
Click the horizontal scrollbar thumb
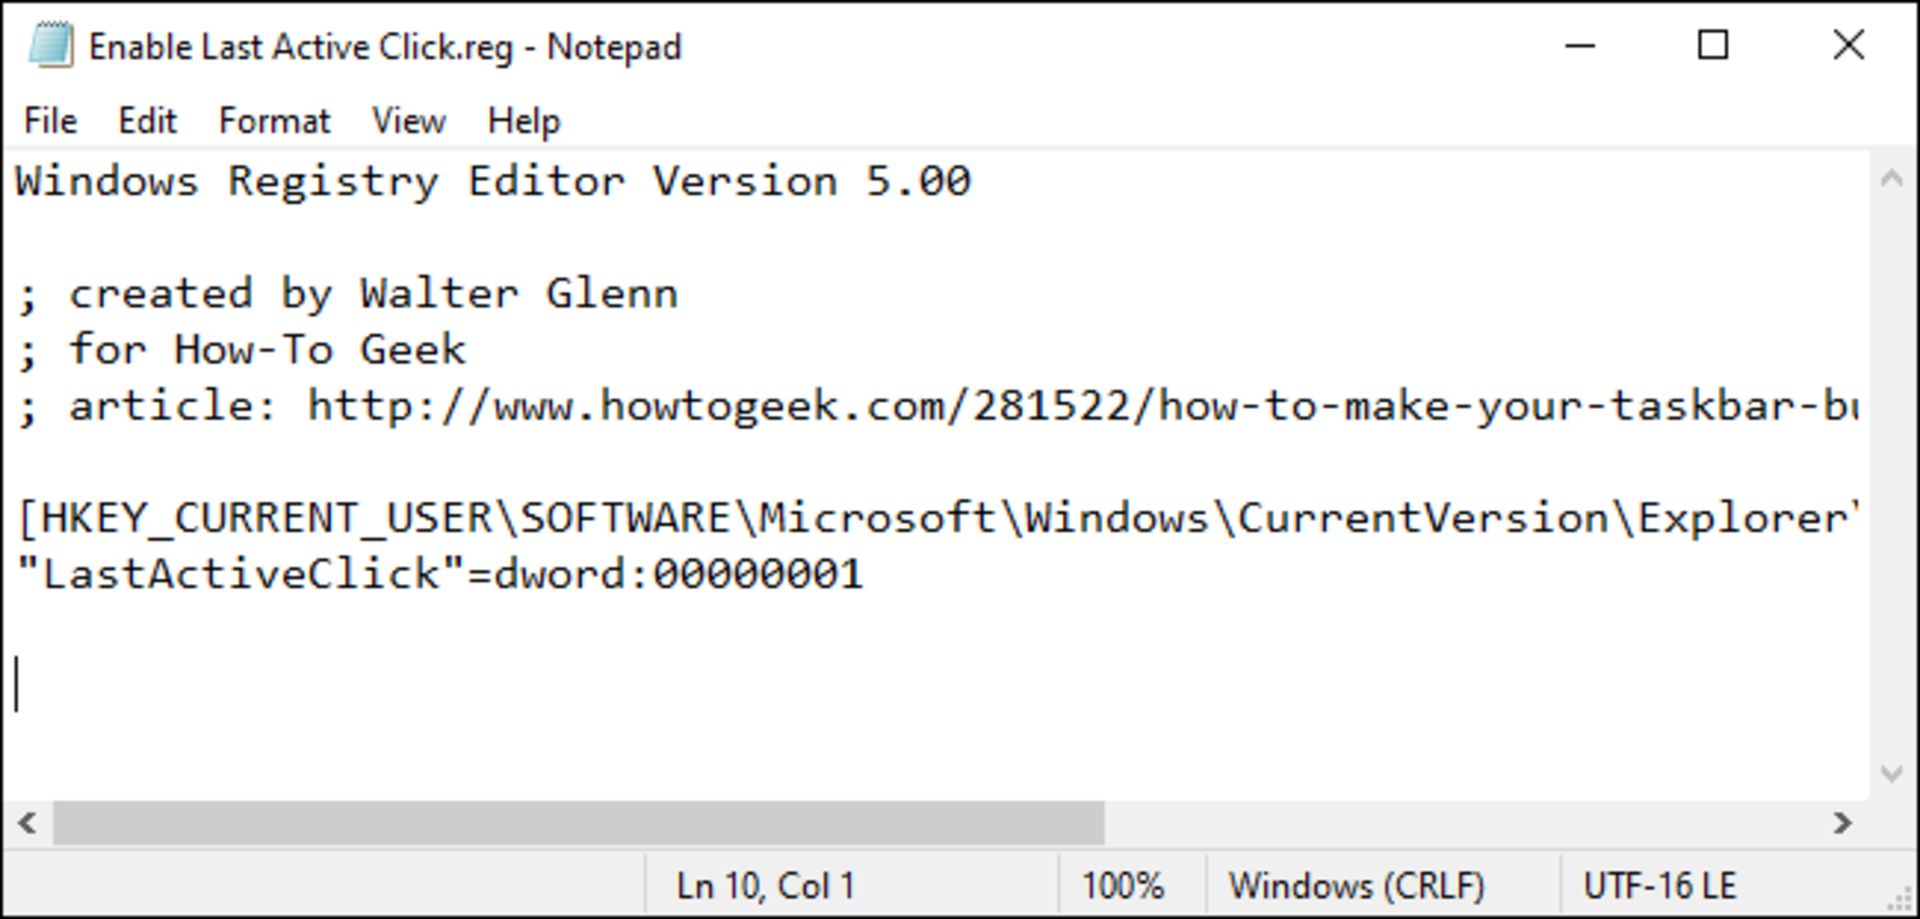pos(578,823)
